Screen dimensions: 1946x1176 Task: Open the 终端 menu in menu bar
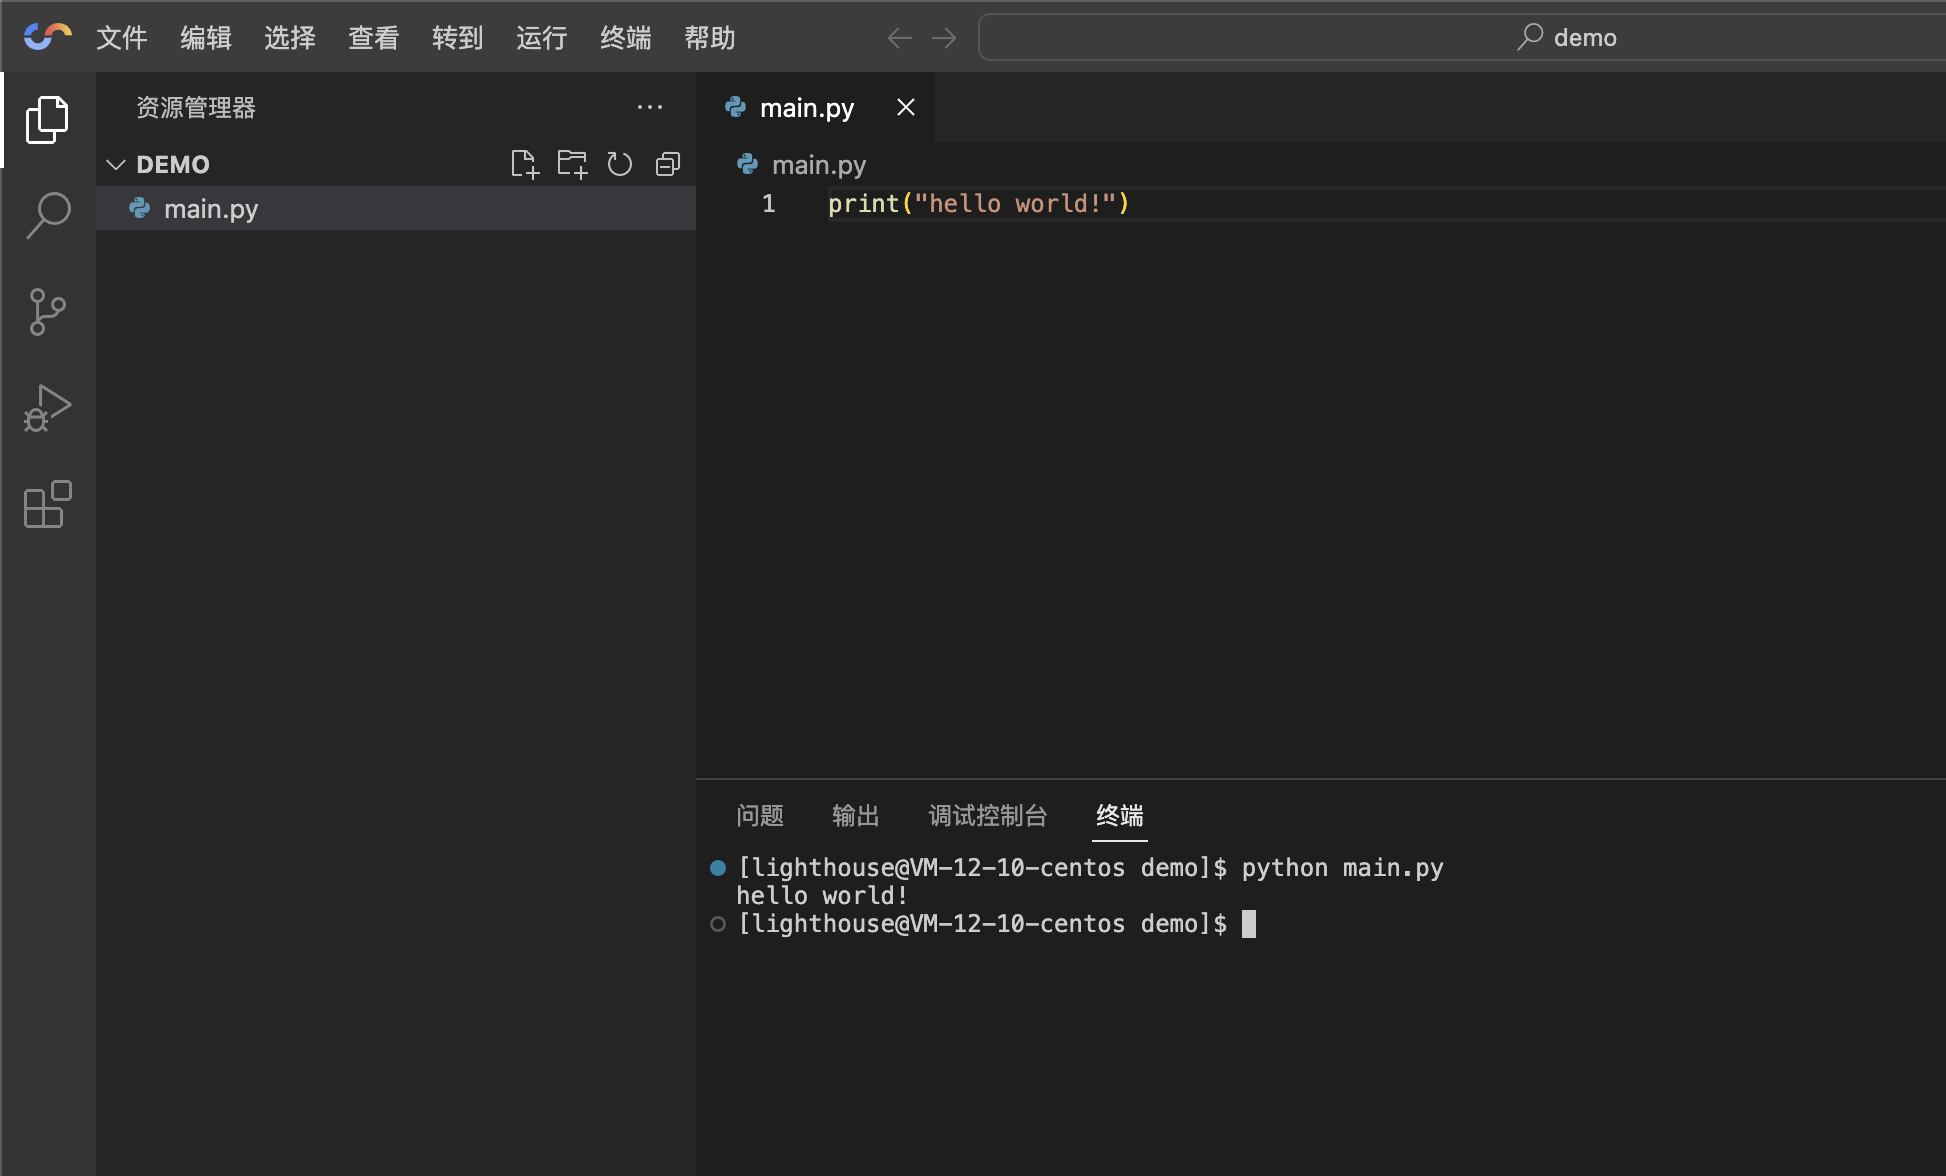tap(626, 38)
